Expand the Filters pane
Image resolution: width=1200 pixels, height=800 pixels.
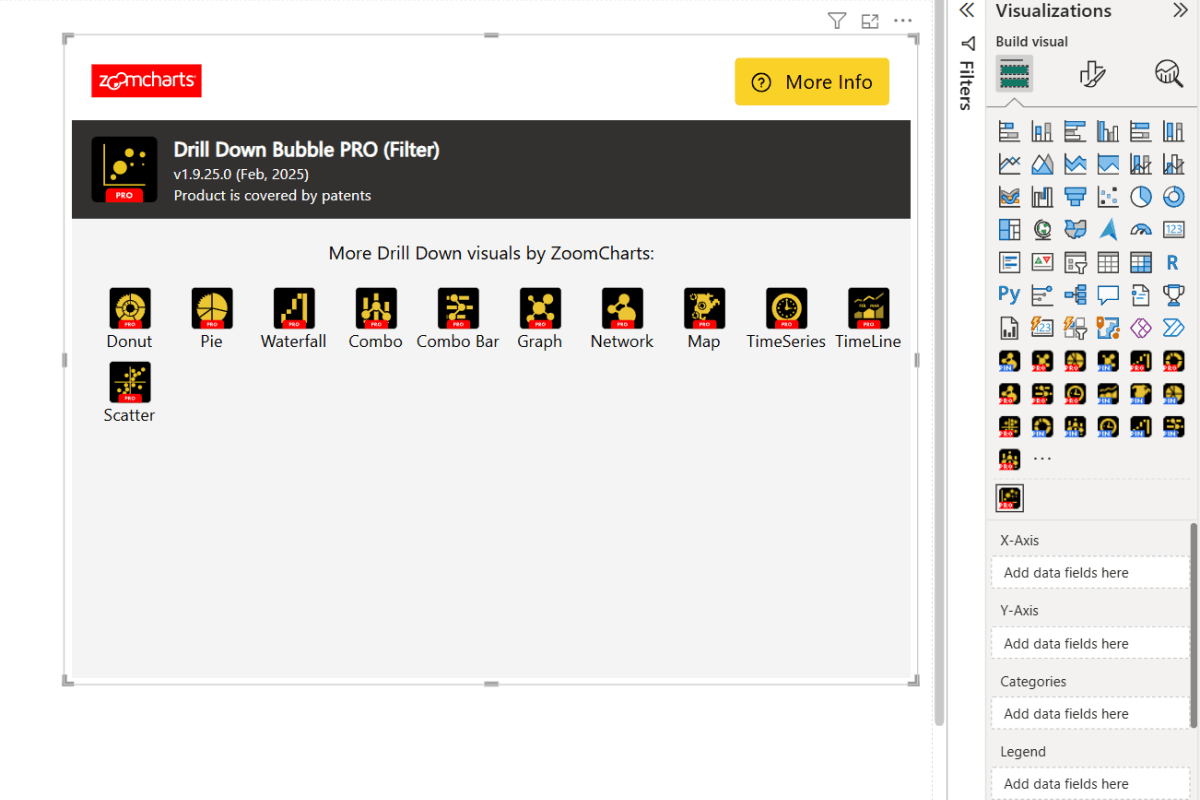pyautogui.click(x=966, y=10)
